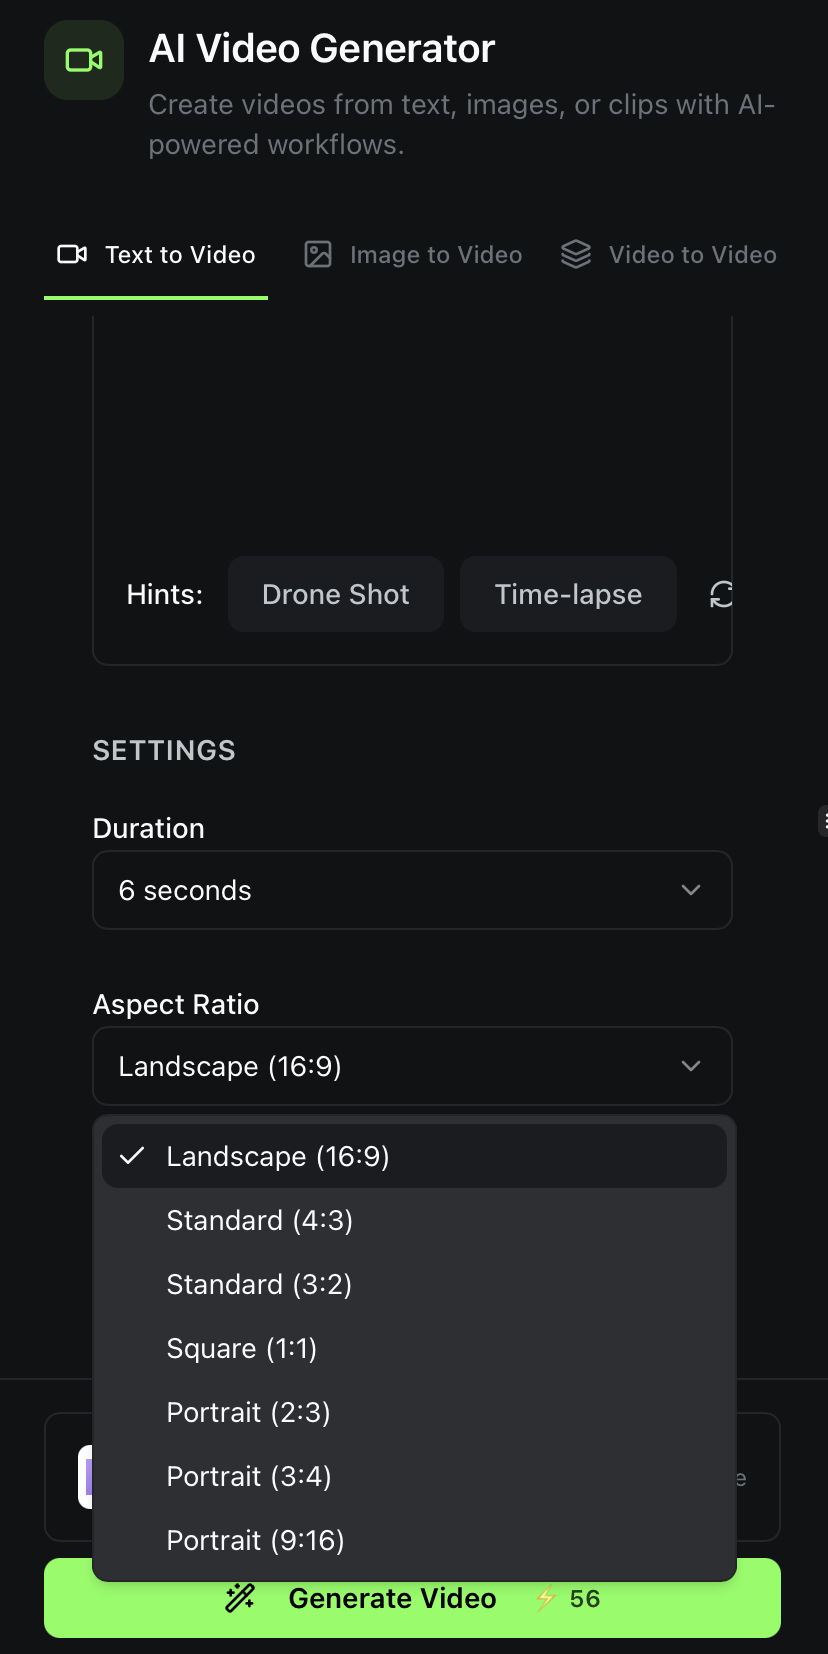Select Square (1:1) from the list
This screenshot has width=828, height=1654.
(x=241, y=1348)
